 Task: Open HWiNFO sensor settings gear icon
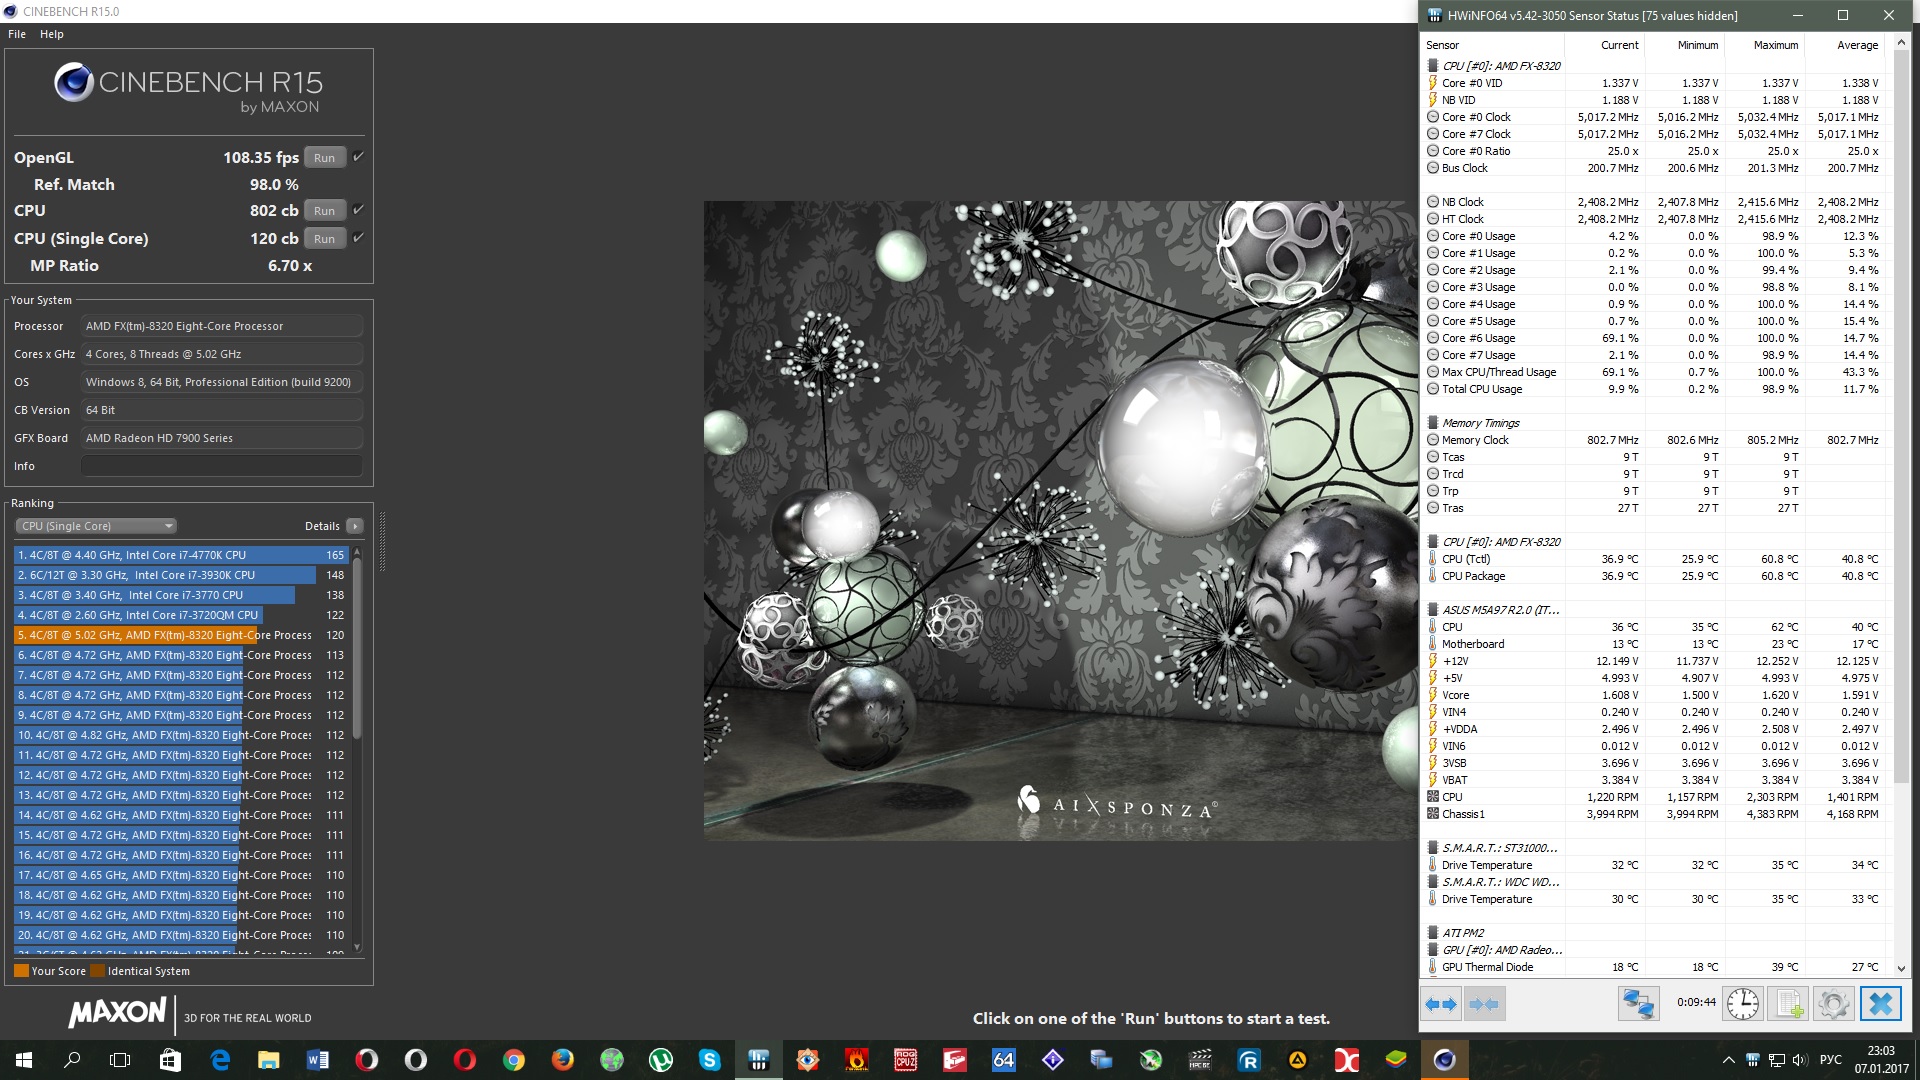[1833, 1004]
